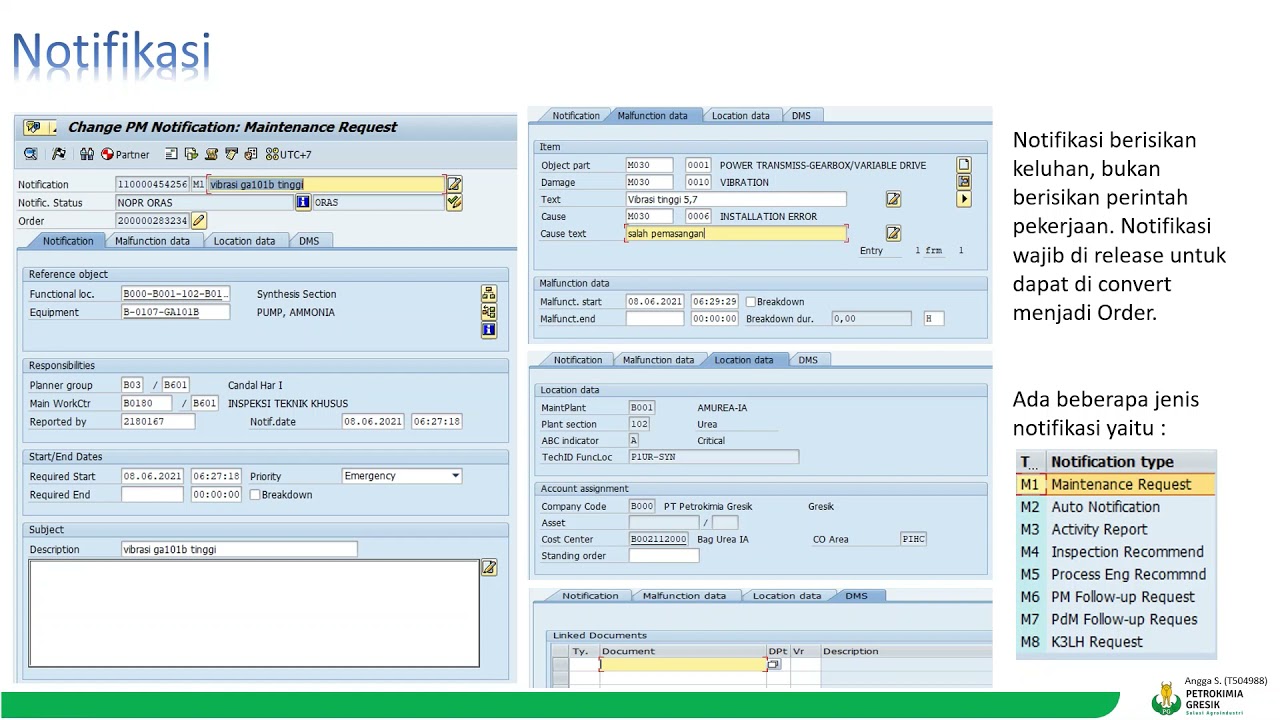Click the Required Start date field

point(152,476)
